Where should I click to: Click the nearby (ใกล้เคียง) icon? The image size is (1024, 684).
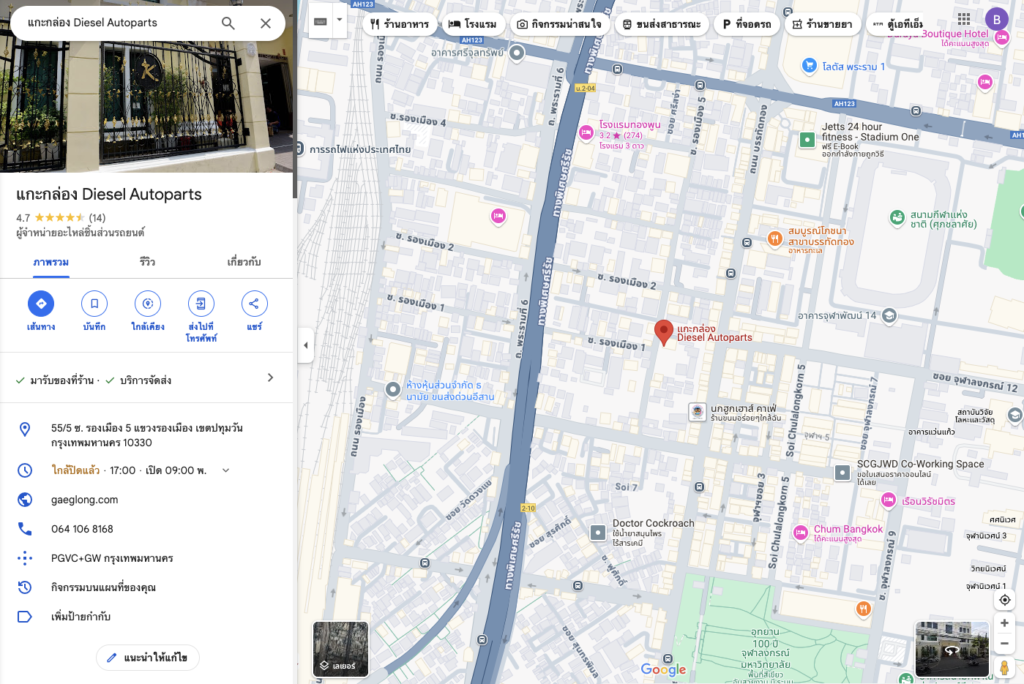[x=148, y=303]
